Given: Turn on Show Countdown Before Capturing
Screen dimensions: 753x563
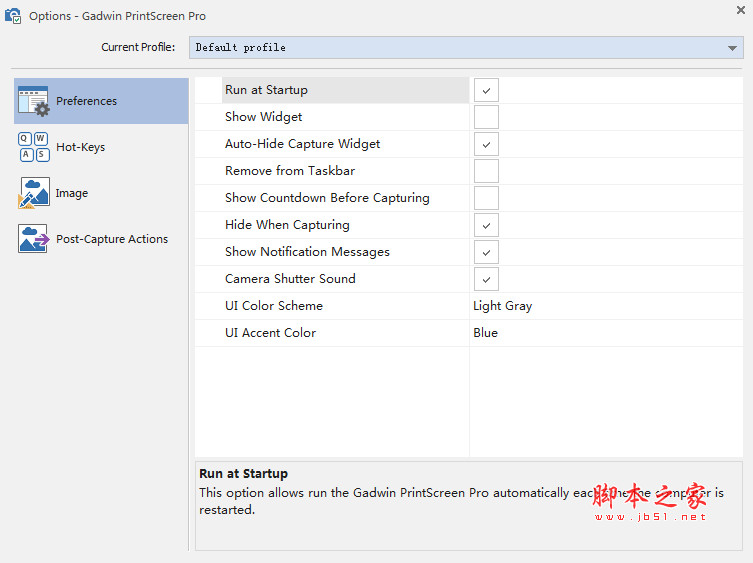Looking at the screenshot, I should 486,198.
